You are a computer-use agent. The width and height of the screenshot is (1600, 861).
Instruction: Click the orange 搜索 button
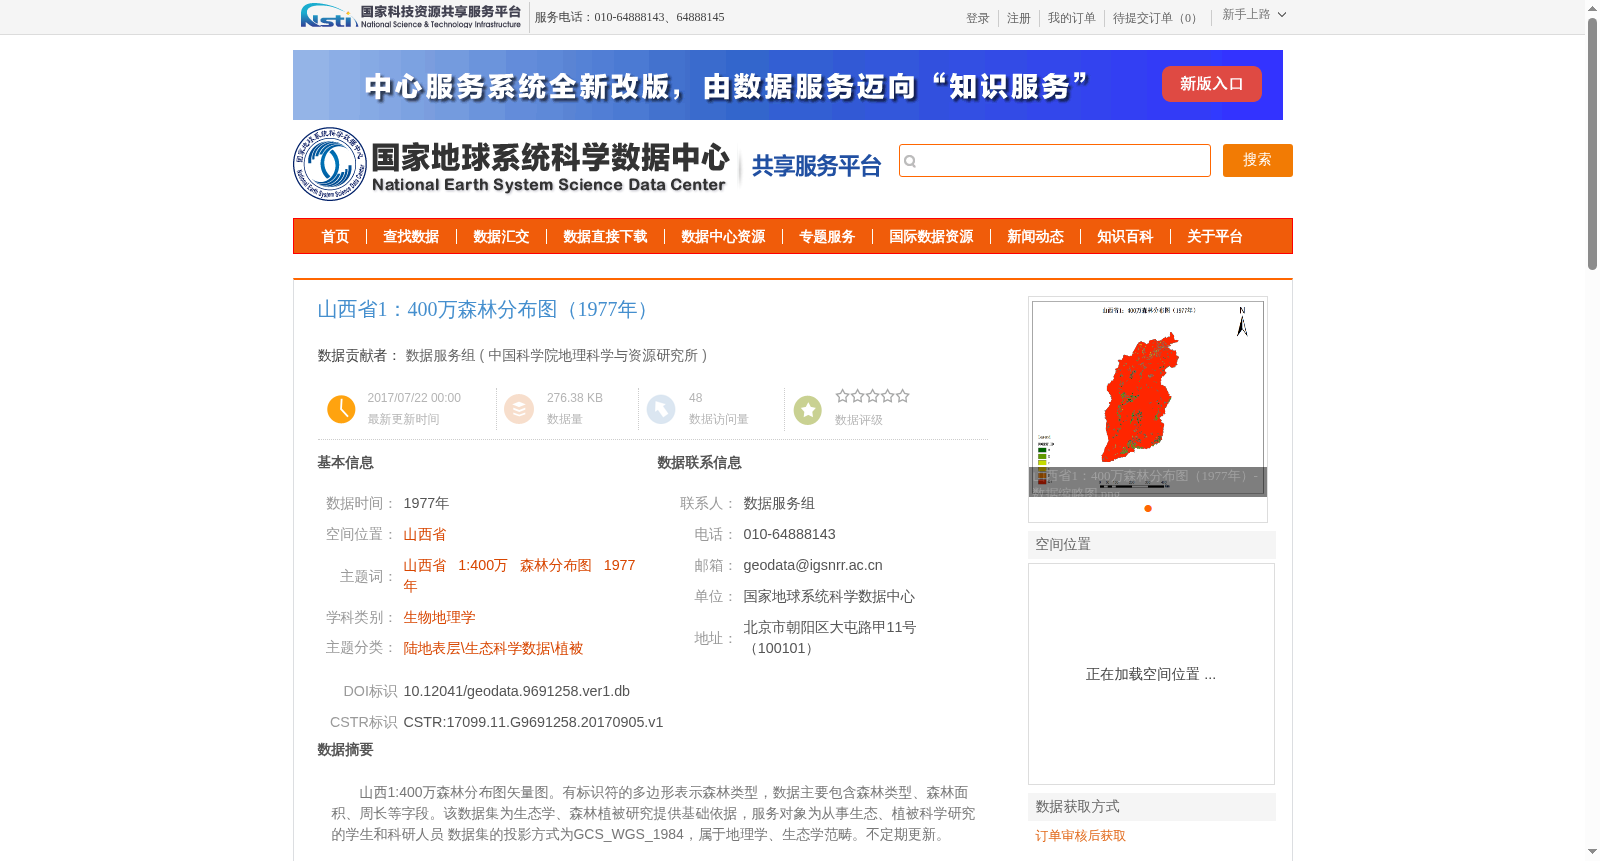(1258, 160)
